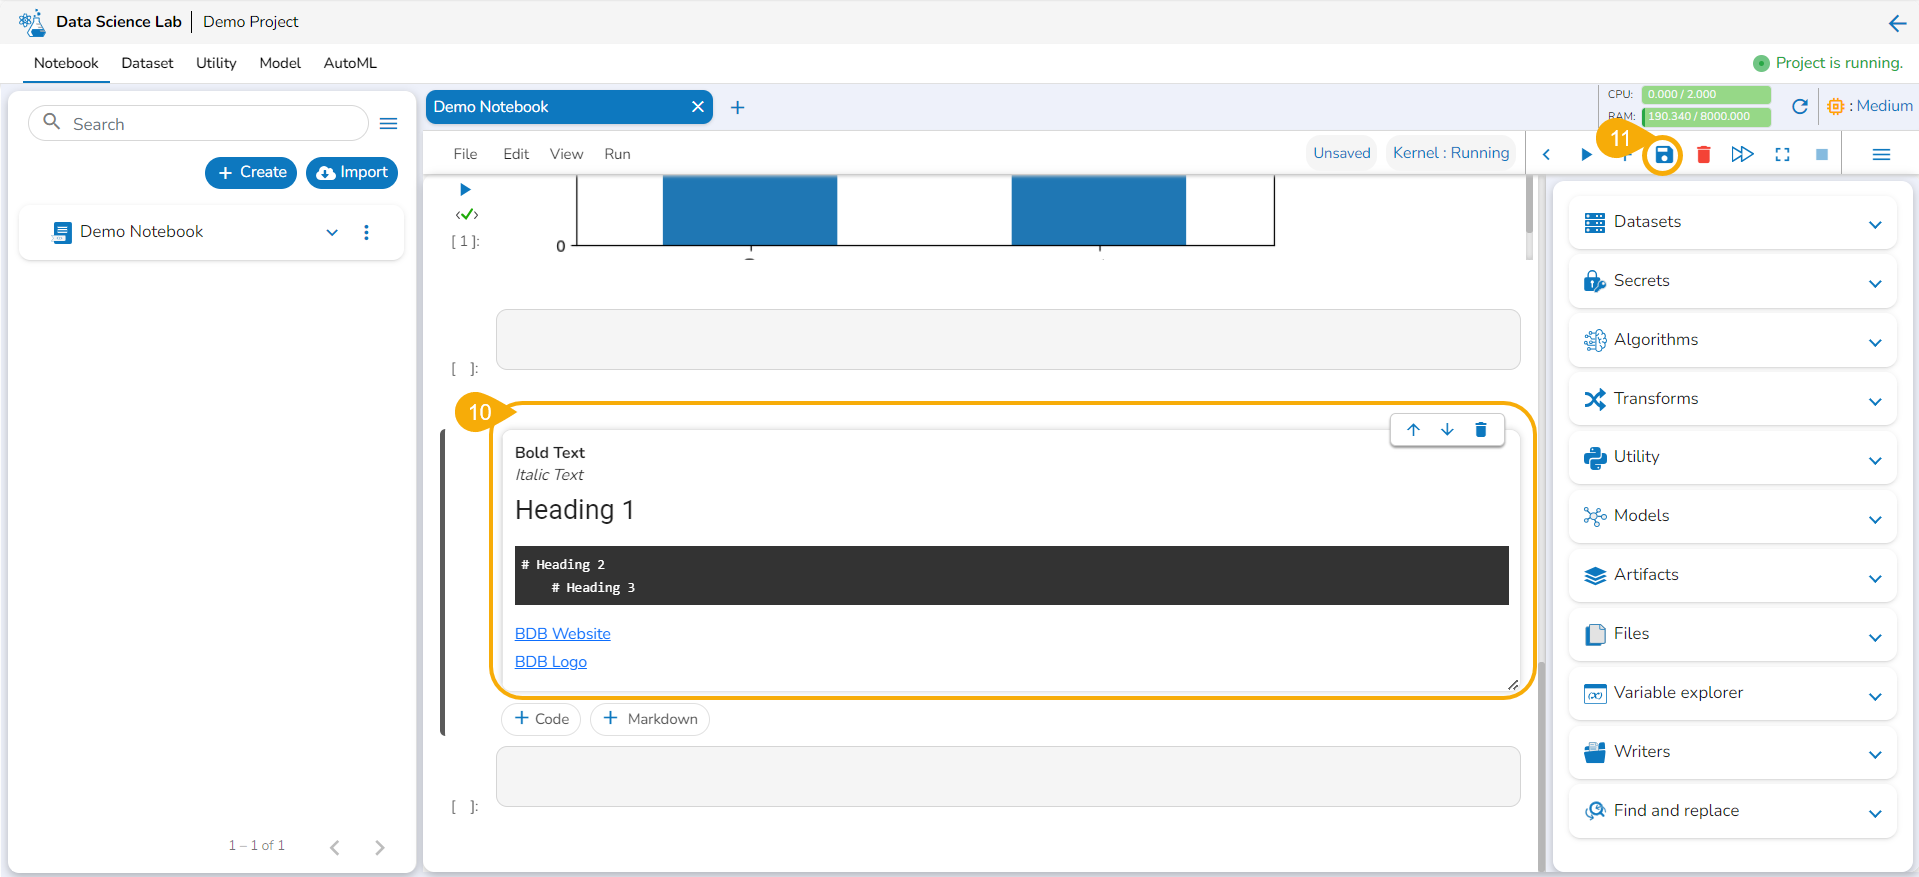This screenshot has width=1919, height=877.
Task: Move the markdown cell up
Action: 1413,430
